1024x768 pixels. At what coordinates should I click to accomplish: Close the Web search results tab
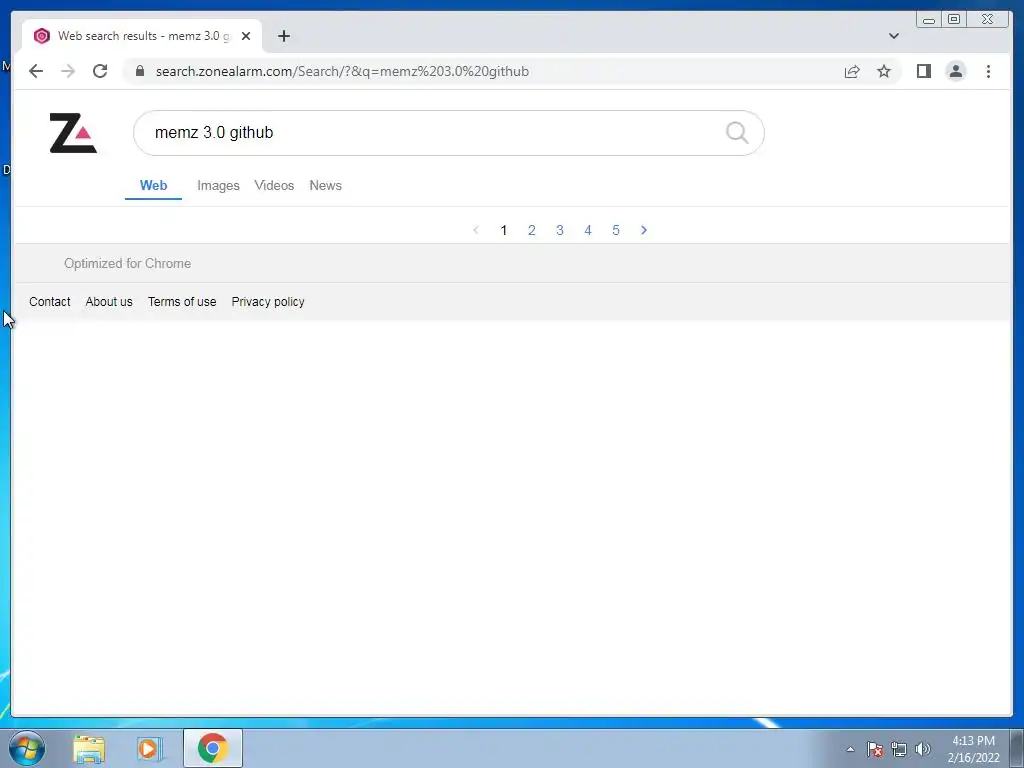point(246,36)
